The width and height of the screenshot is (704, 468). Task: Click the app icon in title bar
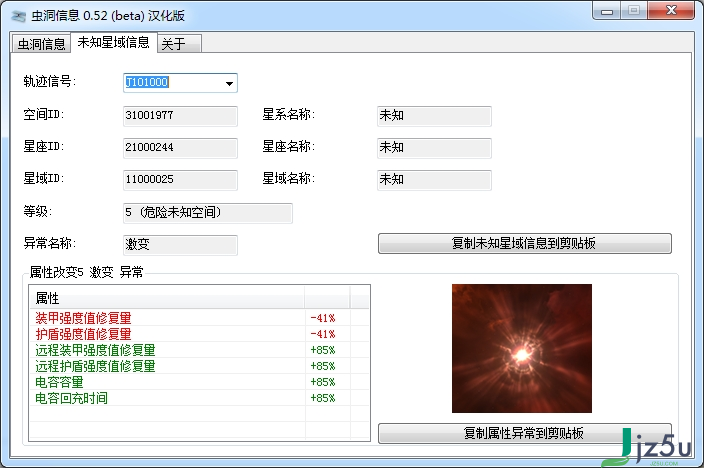tap(18, 17)
